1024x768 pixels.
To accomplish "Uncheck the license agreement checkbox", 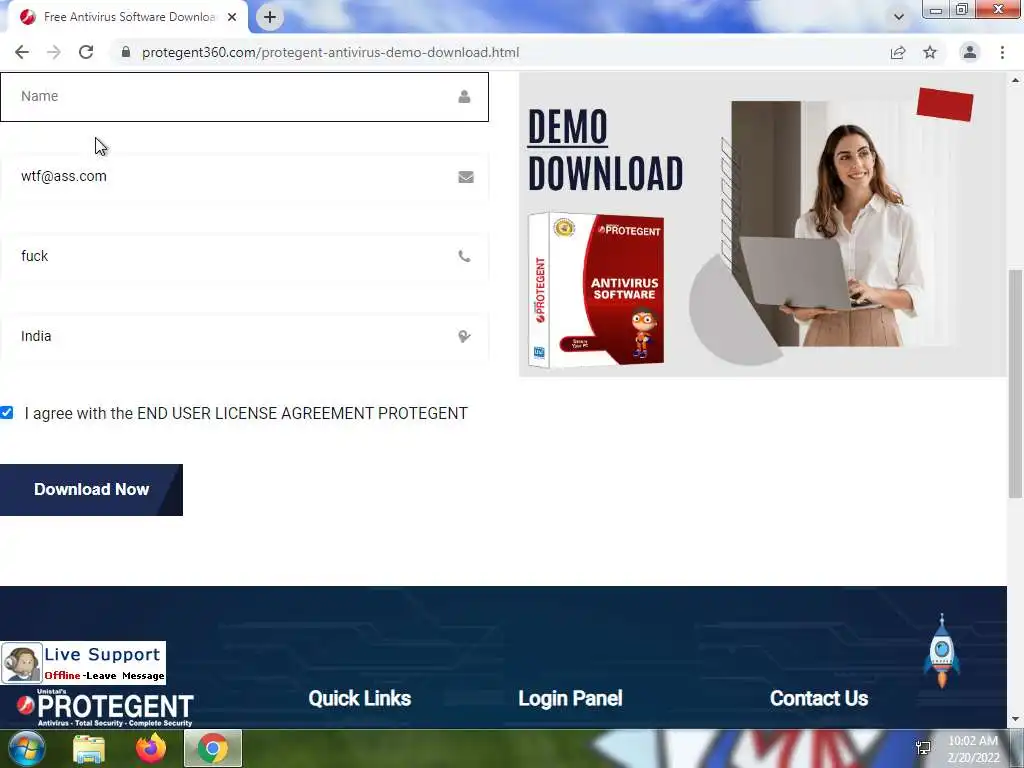I will [x=7, y=413].
